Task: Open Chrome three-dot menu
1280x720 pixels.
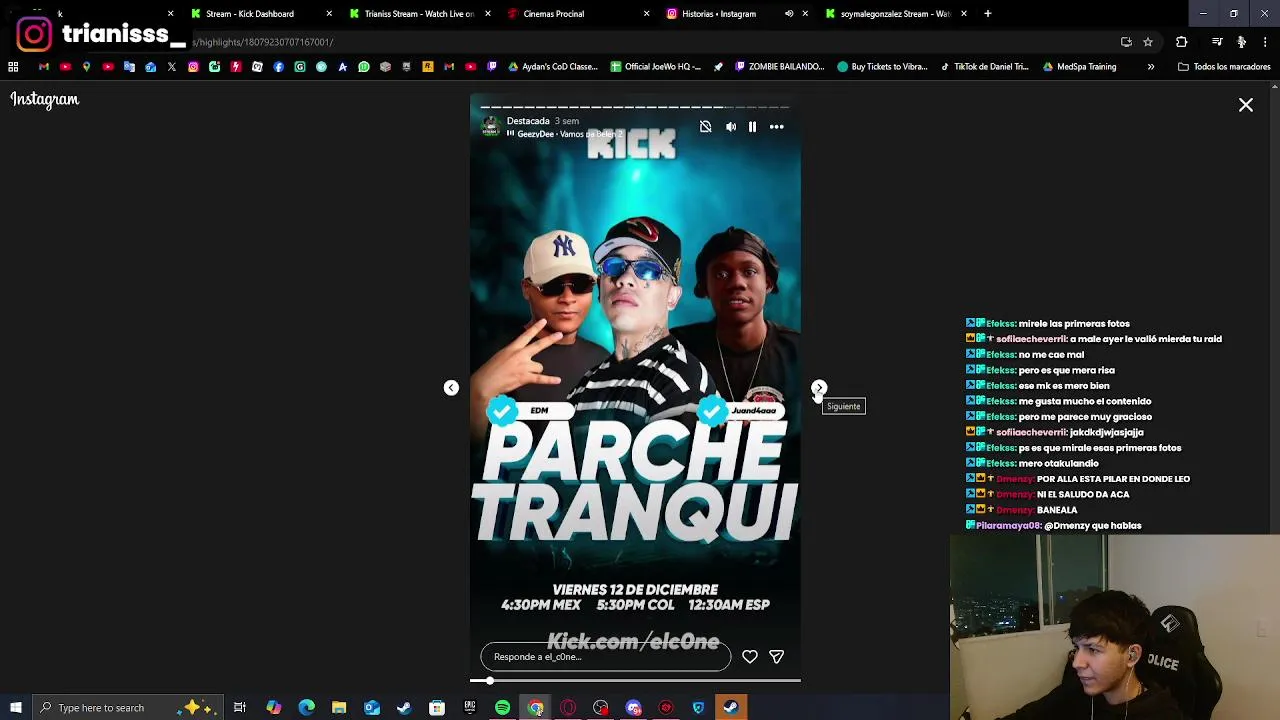Action: point(1265,42)
